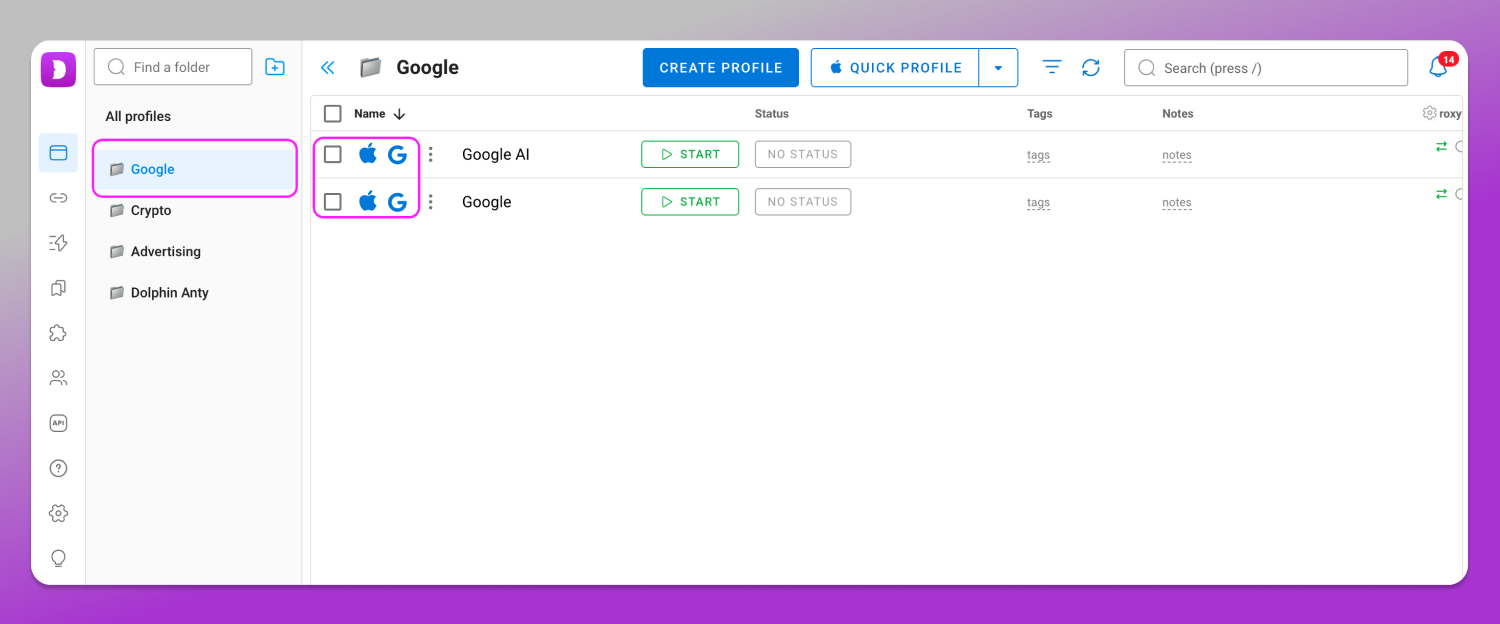This screenshot has width=1500, height=624.
Task: Check the Google profile checkbox
Action: pyautogui.click(x=333, y=202)
